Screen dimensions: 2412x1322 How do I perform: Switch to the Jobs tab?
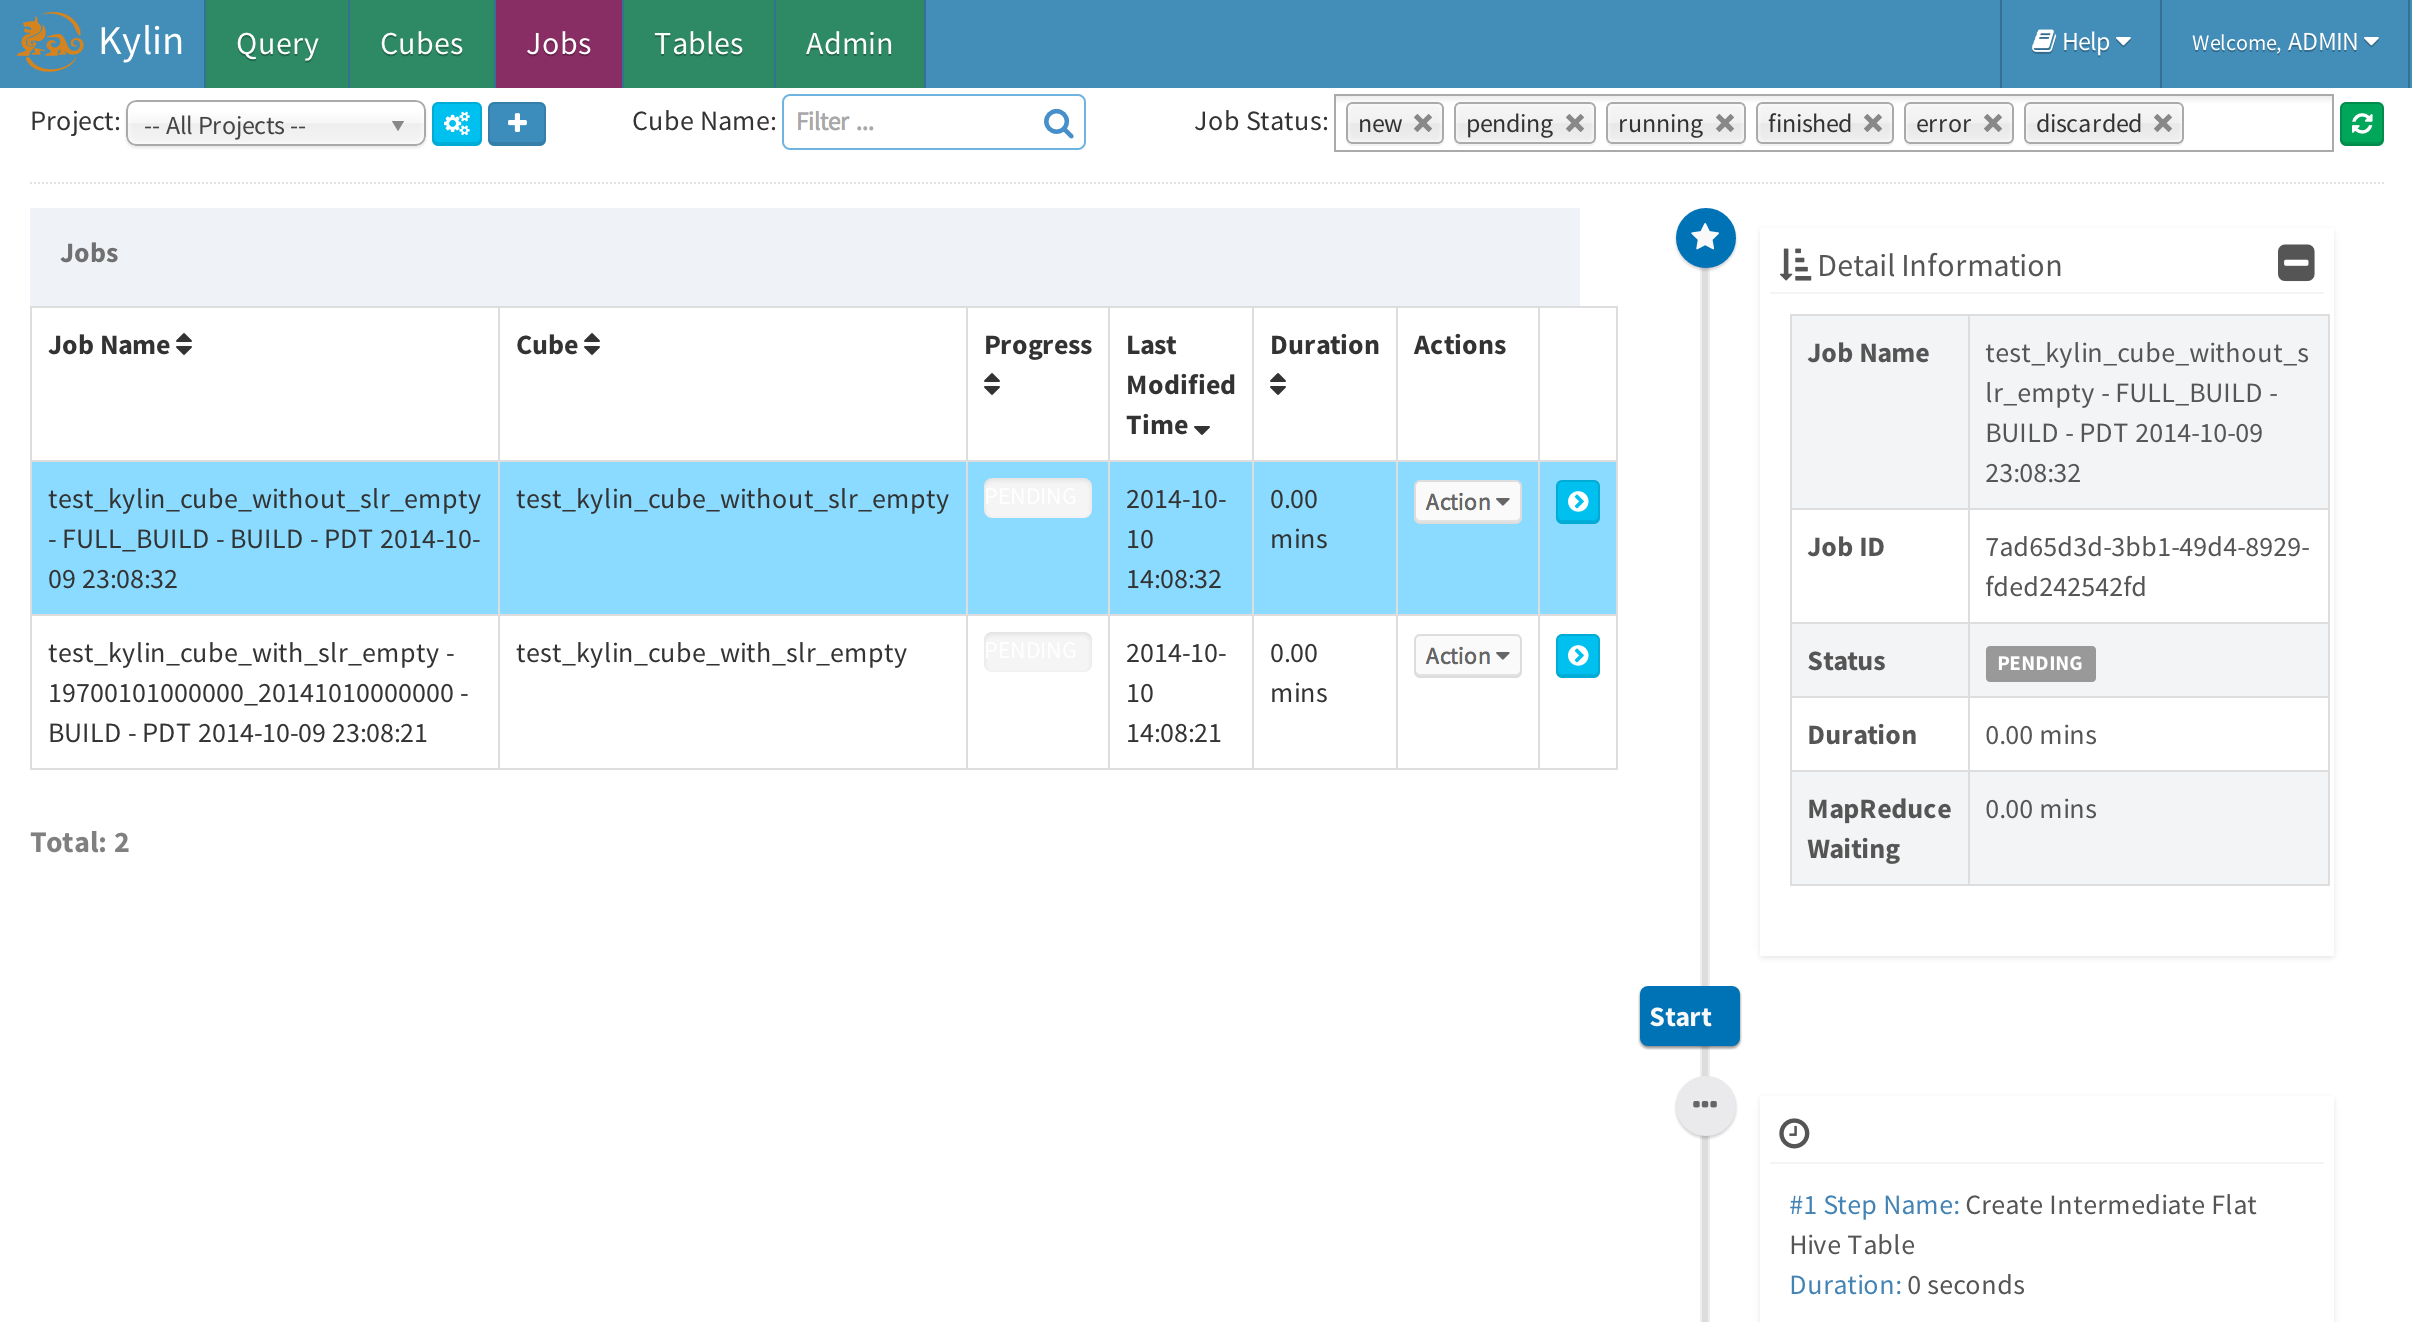pyautogui.click(x=559, y=43)
